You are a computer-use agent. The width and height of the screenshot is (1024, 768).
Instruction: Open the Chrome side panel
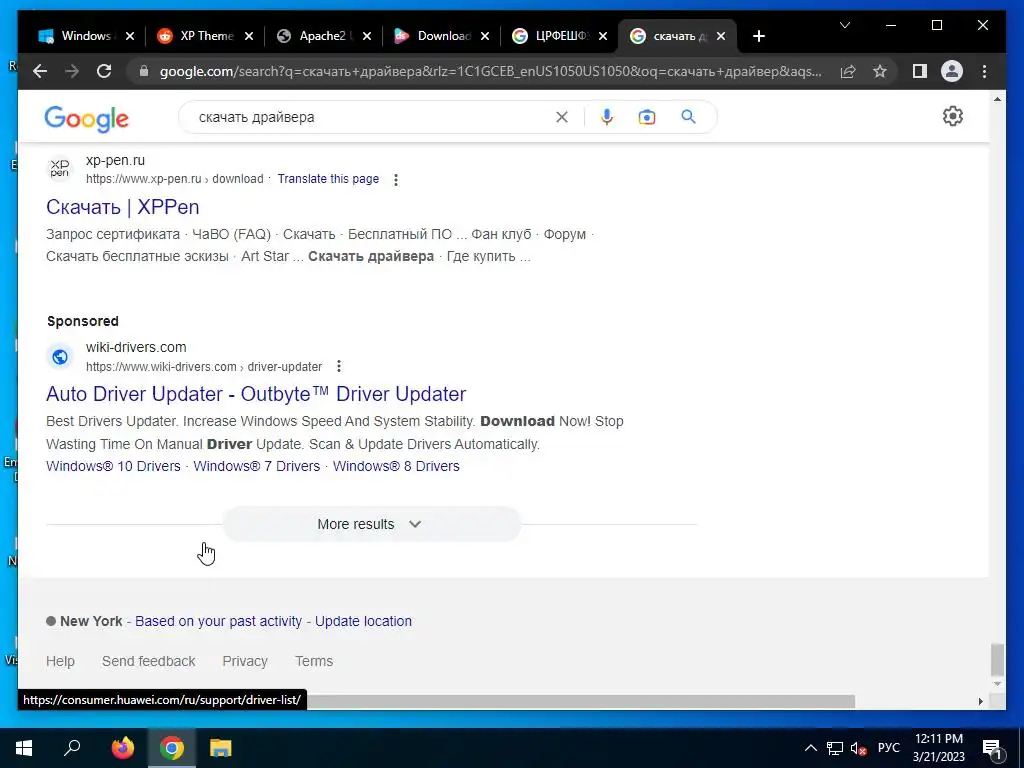(x=920, y=71)
